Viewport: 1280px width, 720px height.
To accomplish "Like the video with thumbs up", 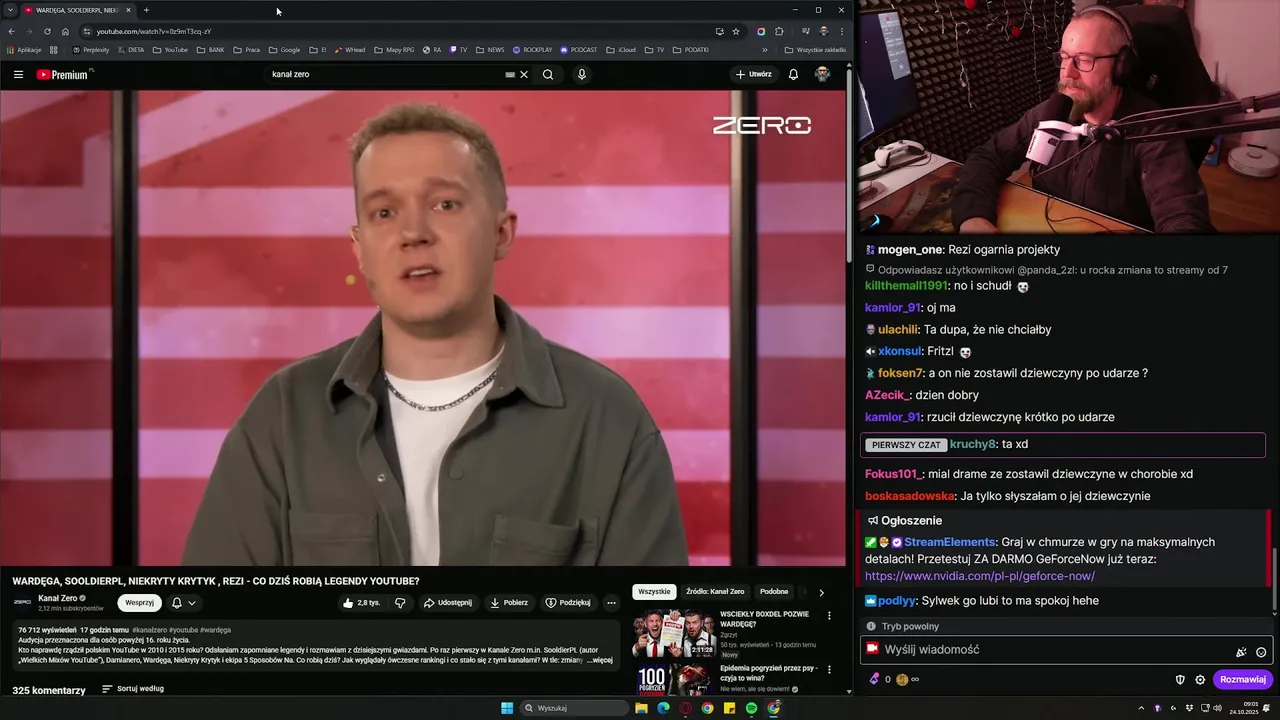I will [361, 603].
